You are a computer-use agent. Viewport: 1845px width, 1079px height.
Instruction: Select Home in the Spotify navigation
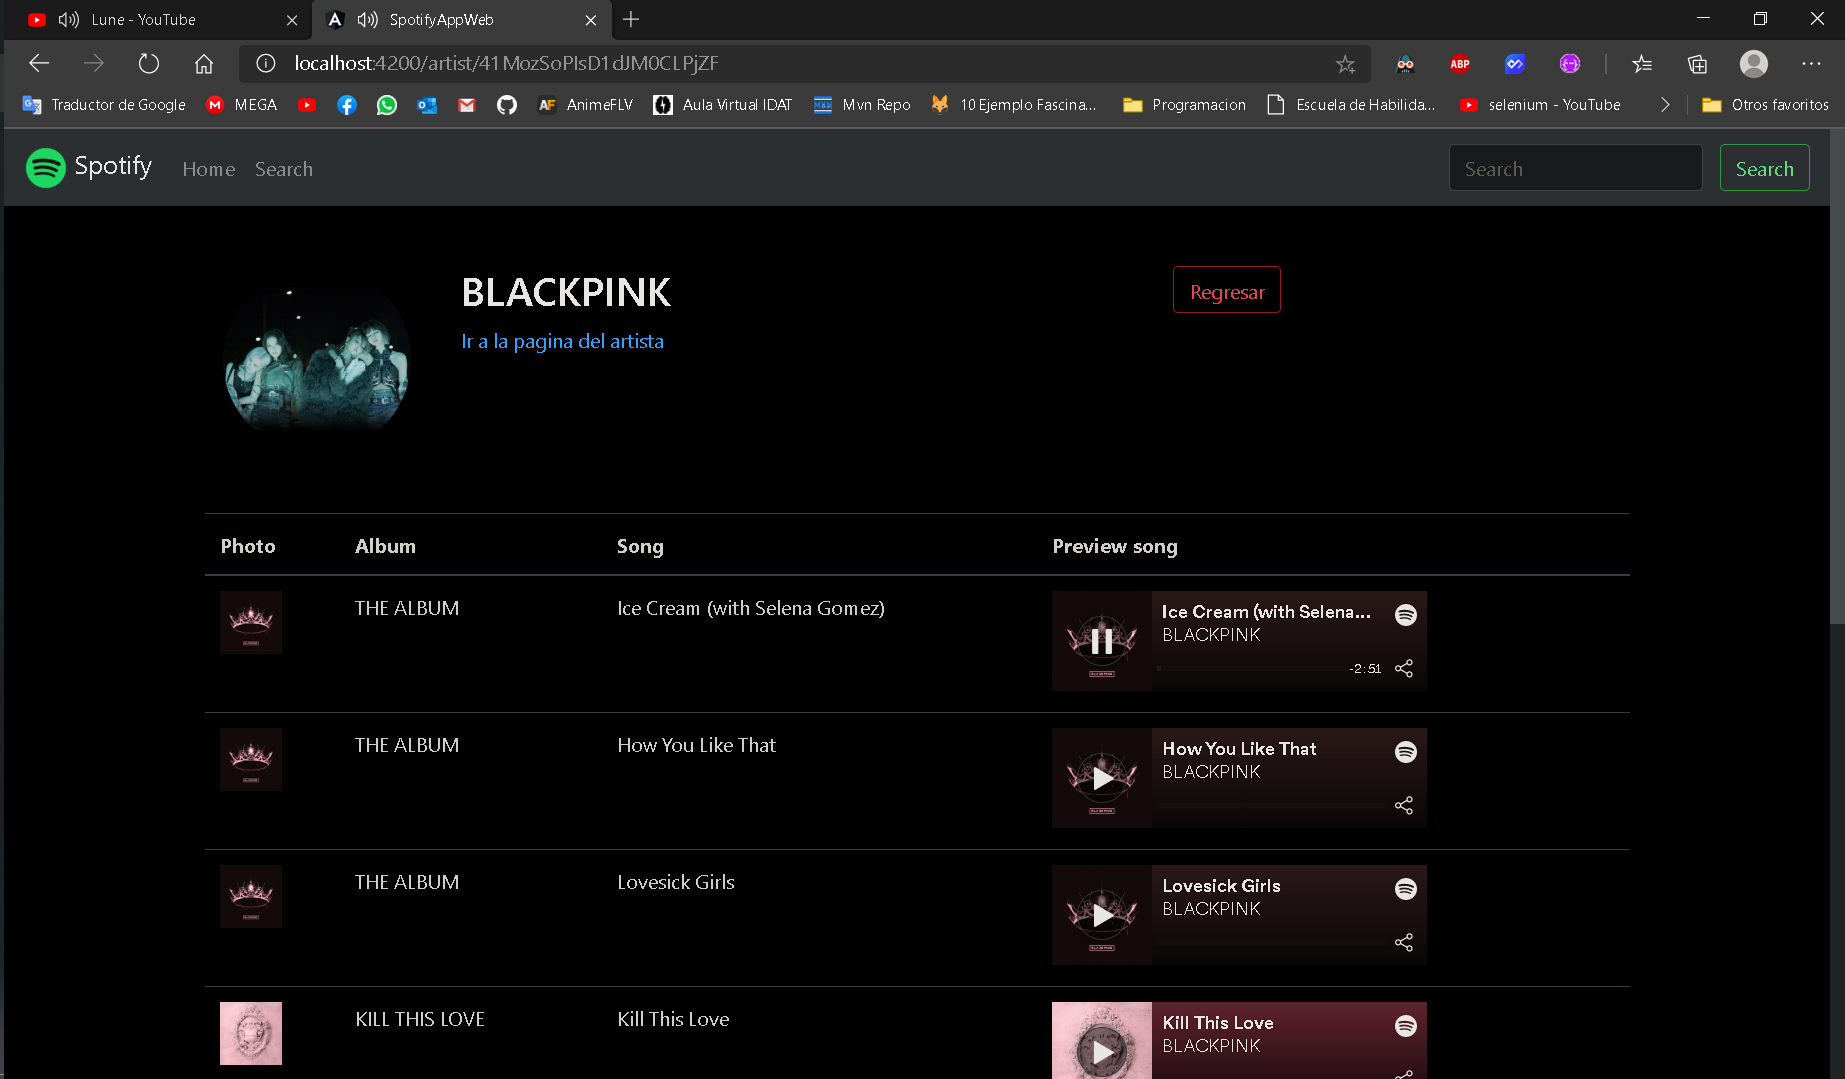click(208, 168)
